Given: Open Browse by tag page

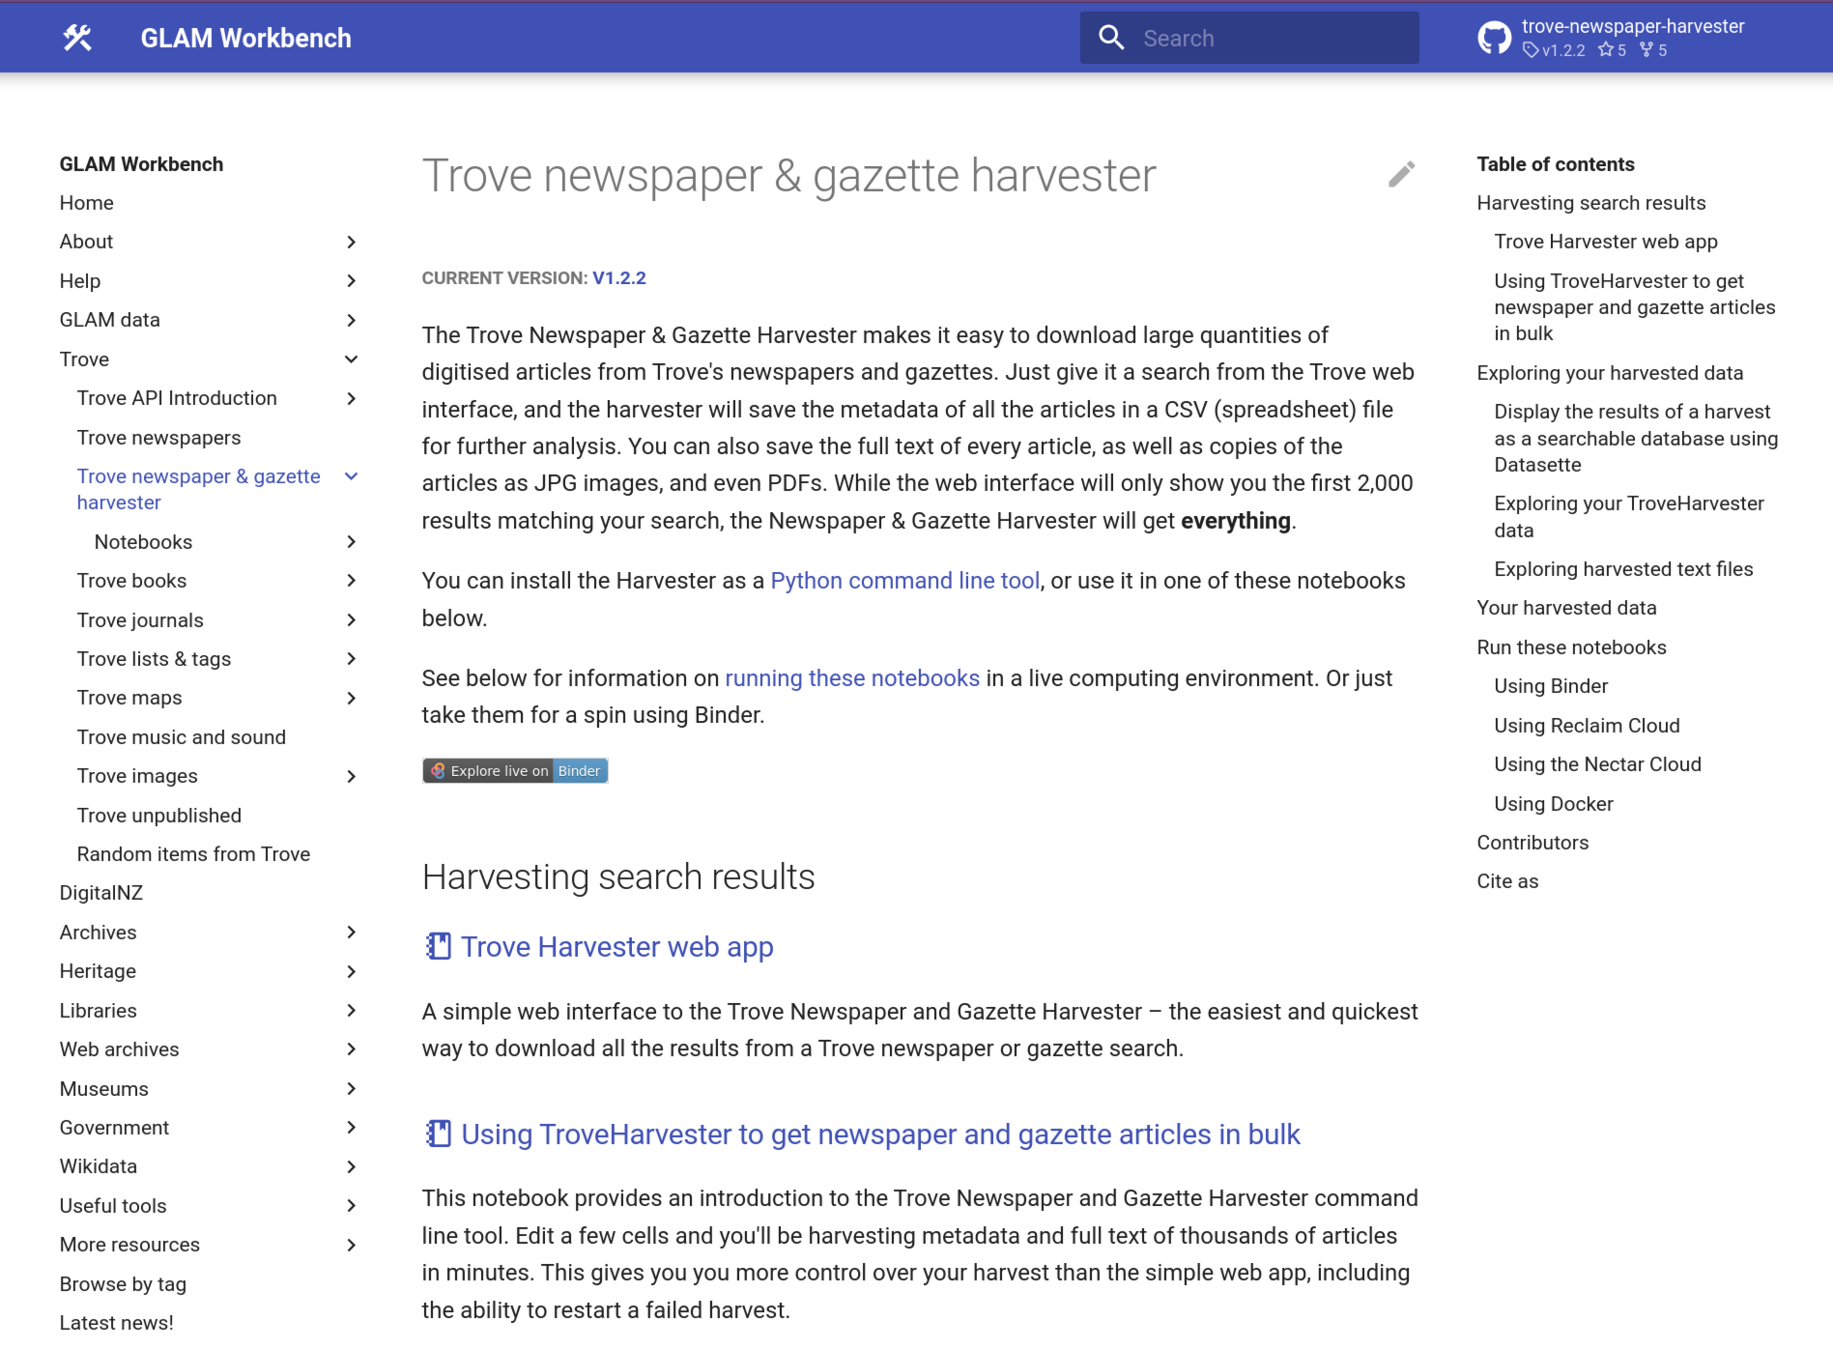Looking at the screenshot, I should pos(123,1284).
